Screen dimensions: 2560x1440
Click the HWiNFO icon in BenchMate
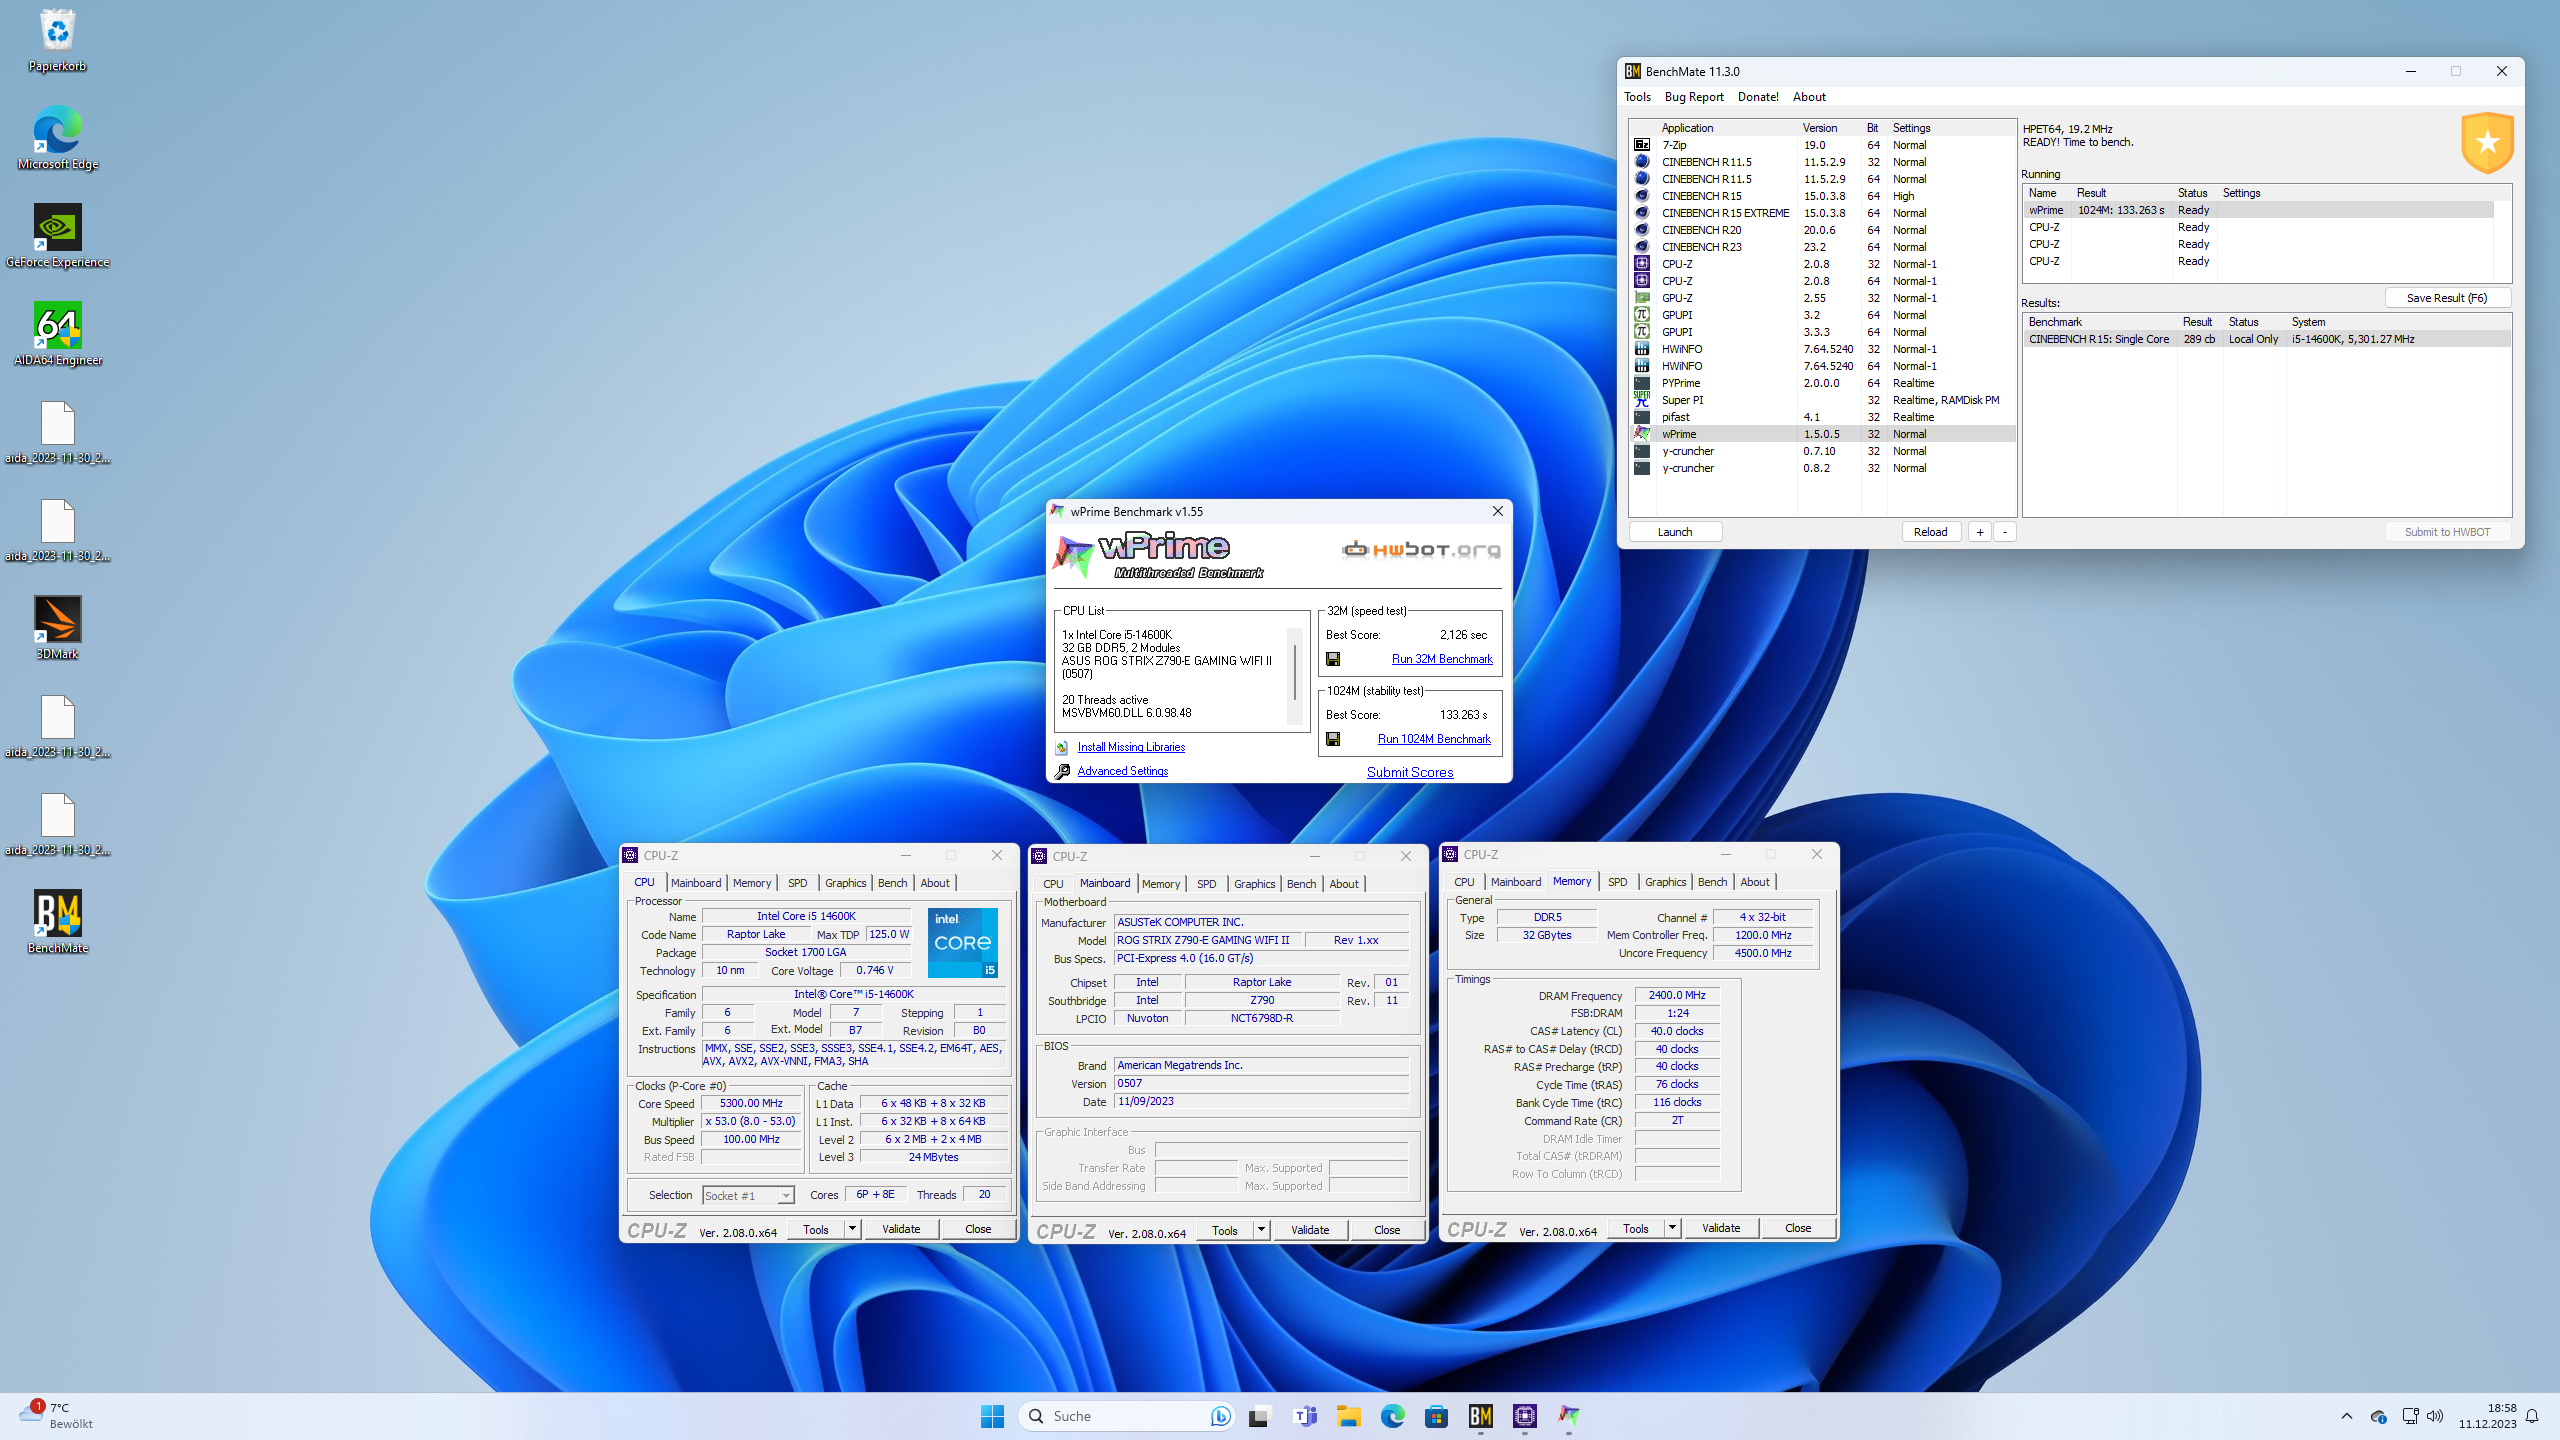click(1641, 349)
